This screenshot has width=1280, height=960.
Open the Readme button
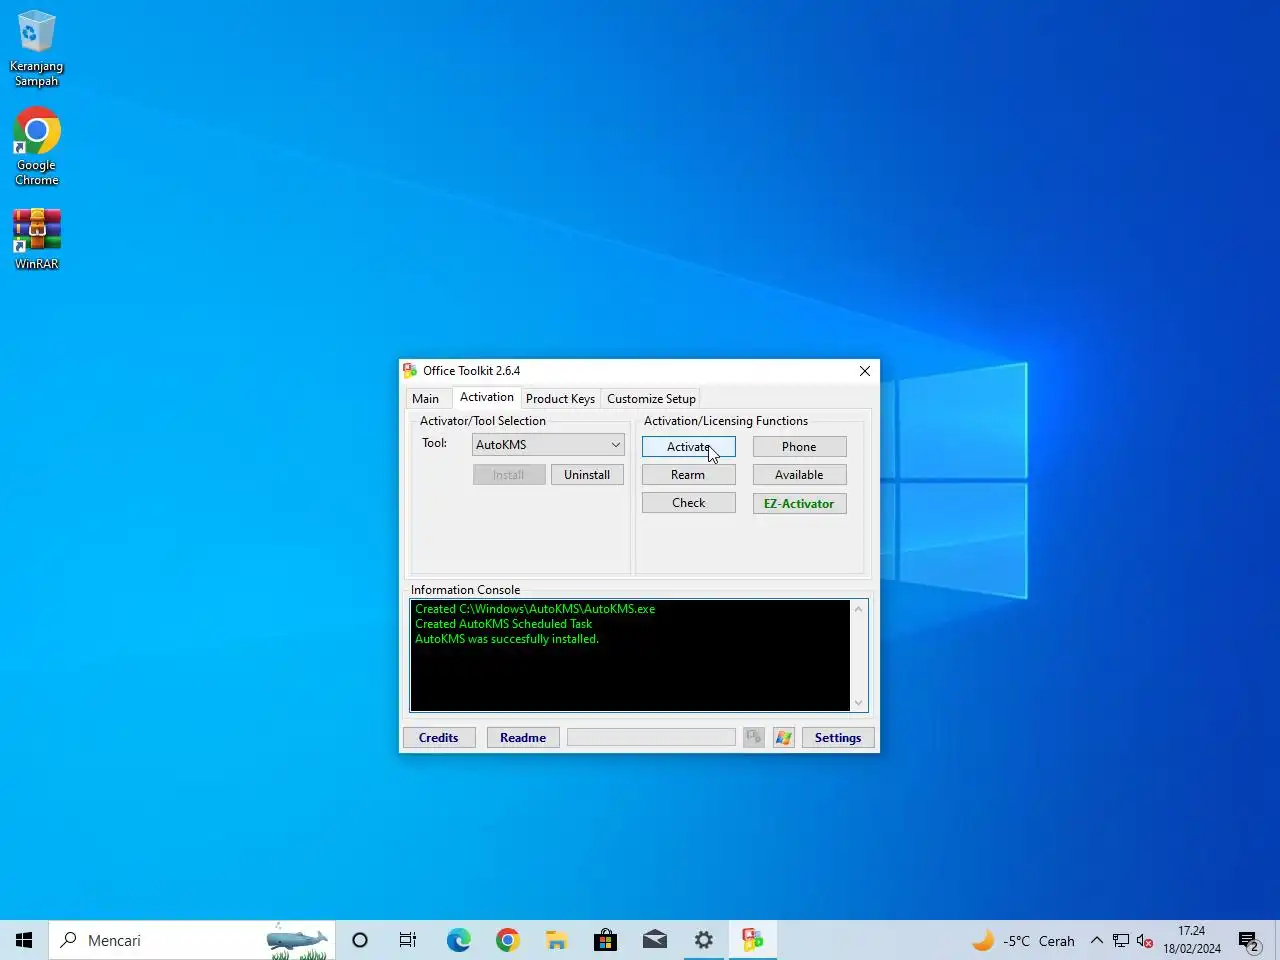(x=523, y=738)
